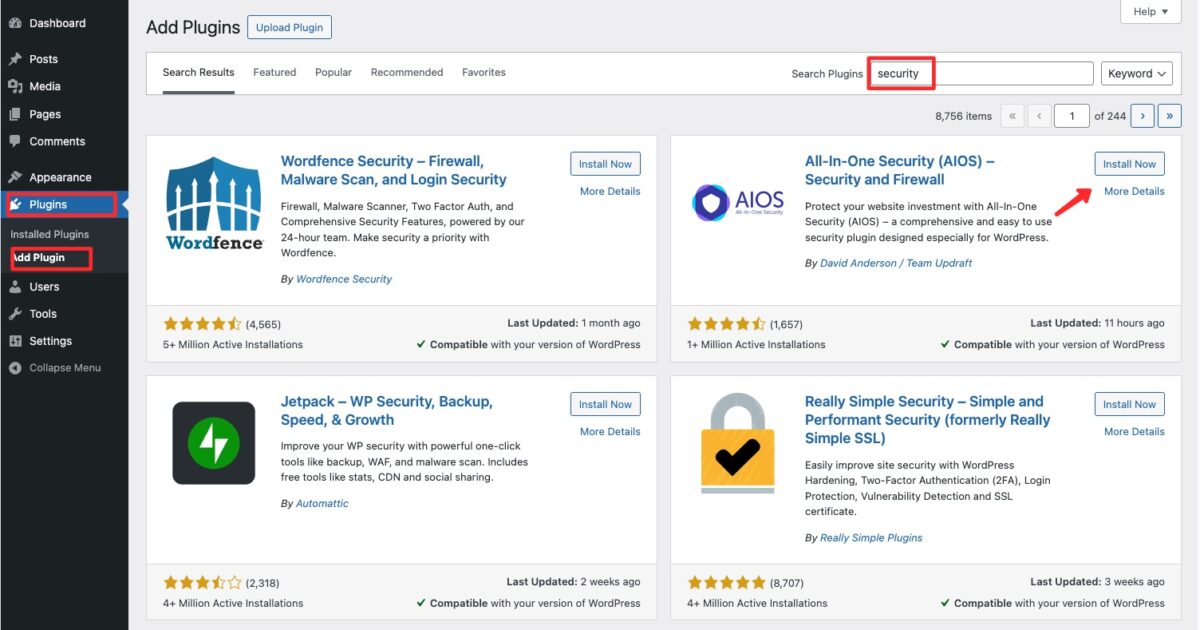Click the Upload Plugin button
Image resolution: width=1200 pixels, height=630 pixels.
click(x=289, y=27)
